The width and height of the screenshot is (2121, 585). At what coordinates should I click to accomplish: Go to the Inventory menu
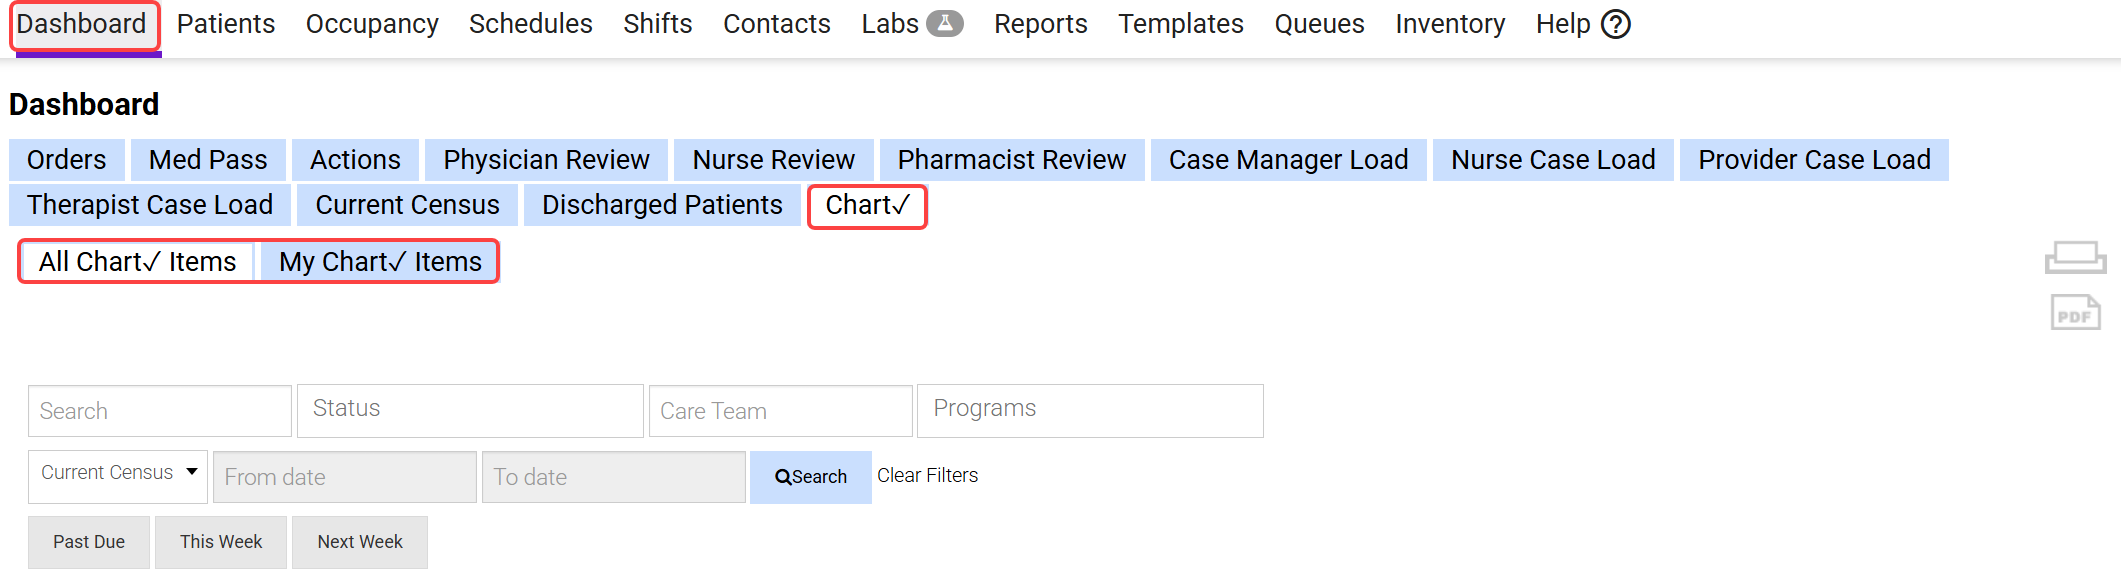(1450, 24)
